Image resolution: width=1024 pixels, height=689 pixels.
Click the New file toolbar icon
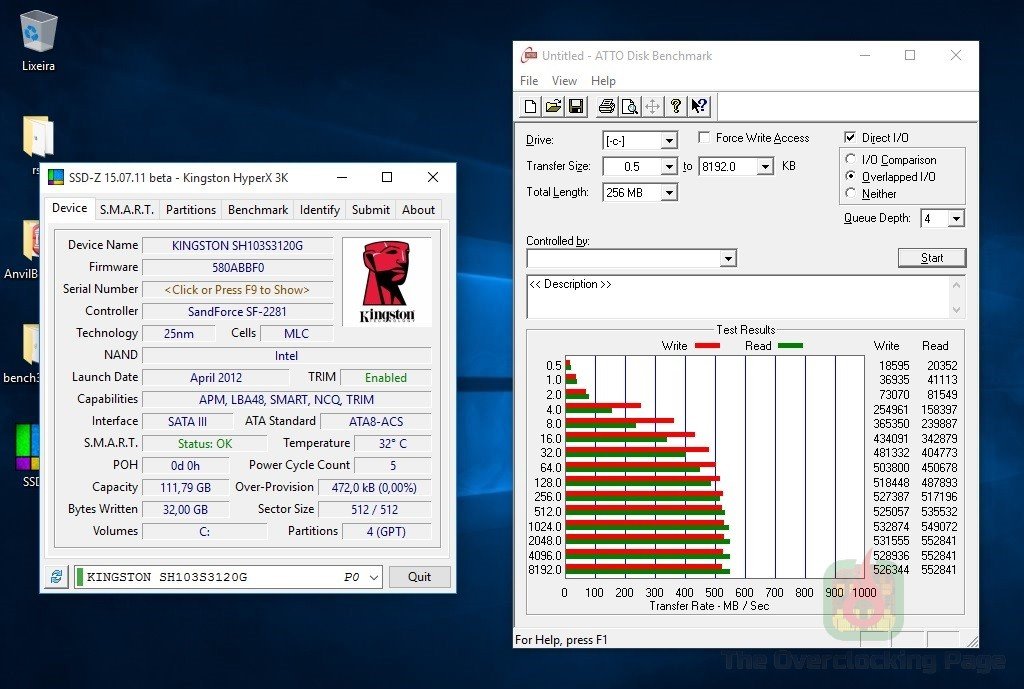pyautogui.click(x=530, y=107)
